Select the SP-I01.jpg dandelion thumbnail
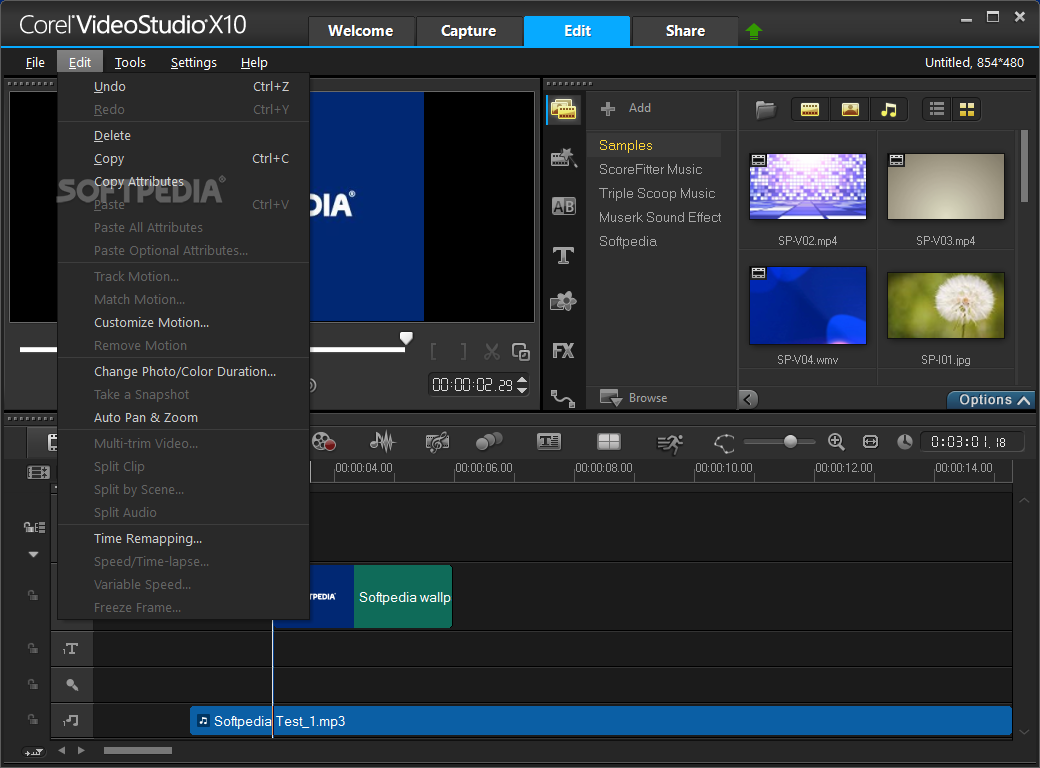Viewport: 1040px width, 768px height. coord(945,305)
